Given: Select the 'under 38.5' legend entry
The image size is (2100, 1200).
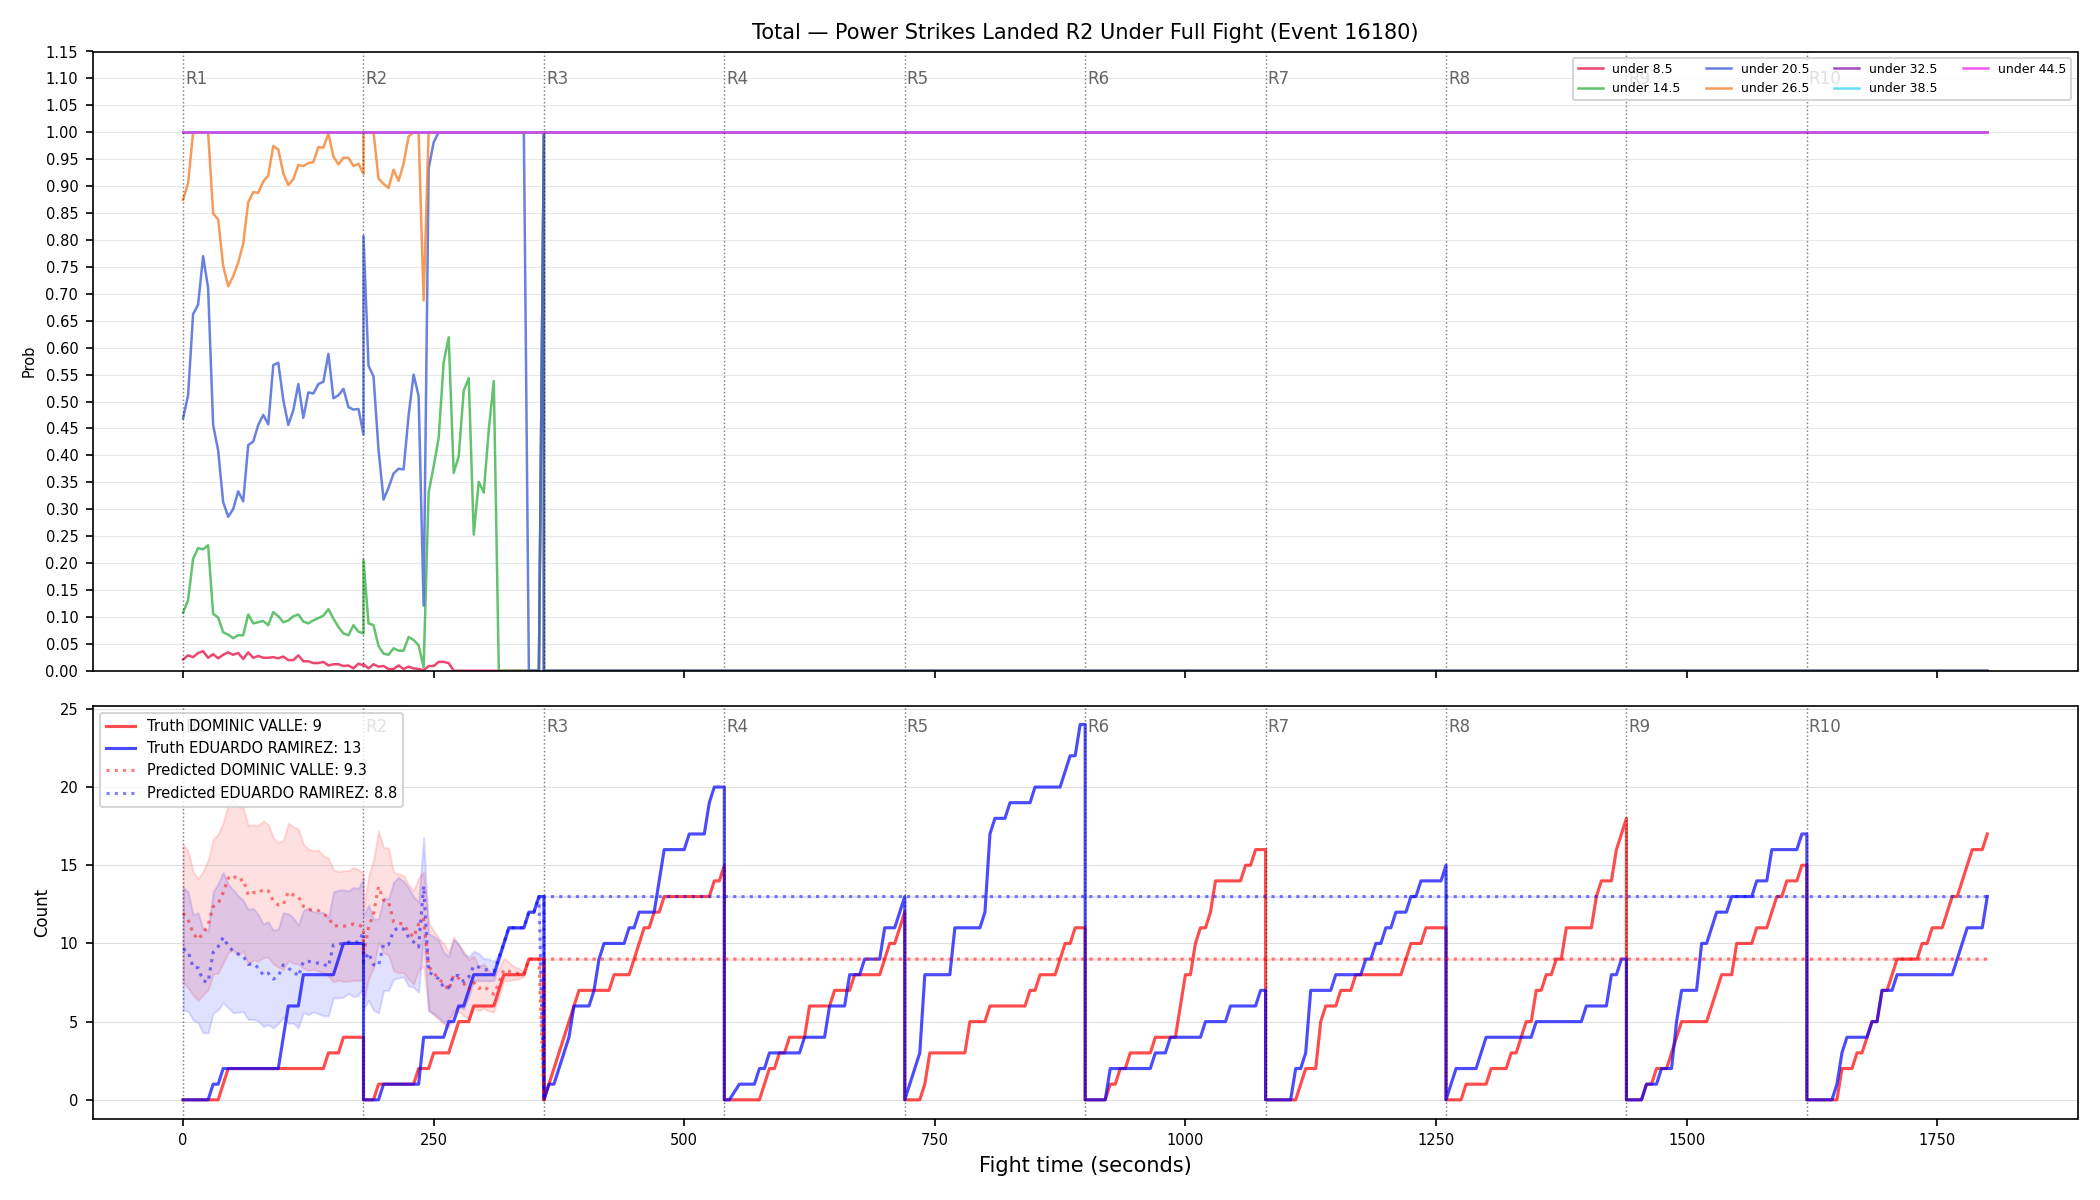Looking at the screenshot, I should pos(1885,88).
